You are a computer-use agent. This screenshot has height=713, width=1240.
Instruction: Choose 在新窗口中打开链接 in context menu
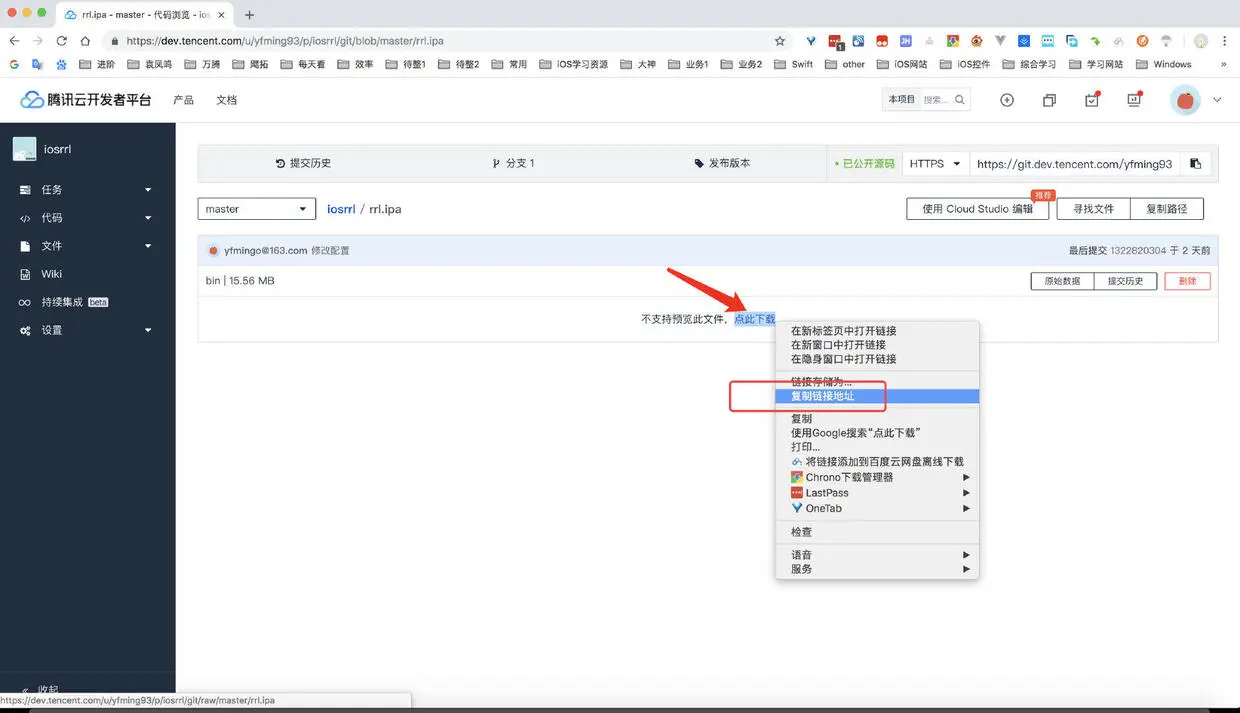point(877,345)
